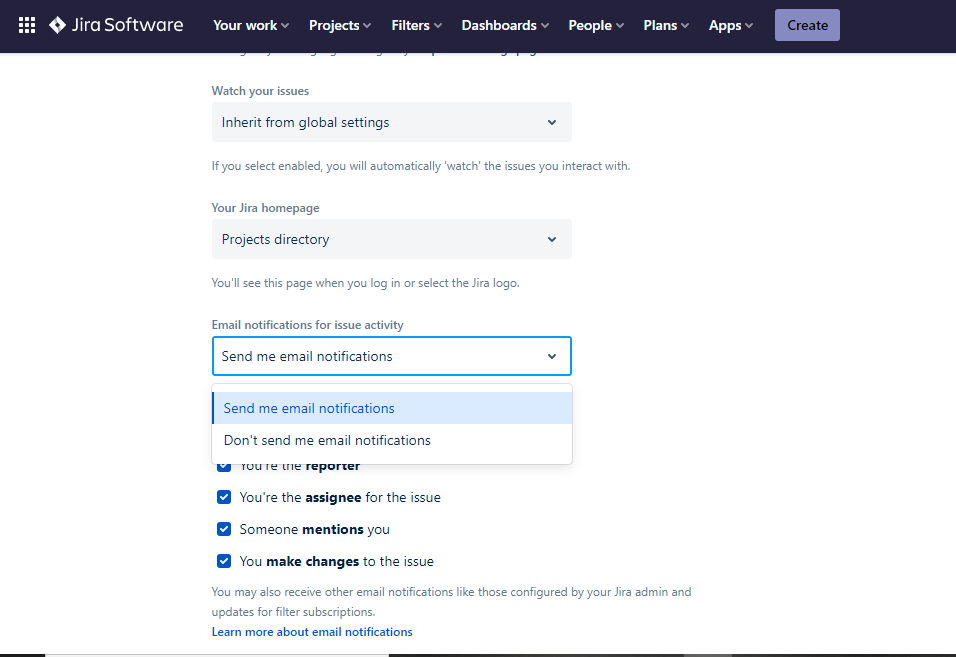Viewport: 956px width, 657px height.
Task: Click chevron in Inherit from global settings
Action: tap(552, 123)
